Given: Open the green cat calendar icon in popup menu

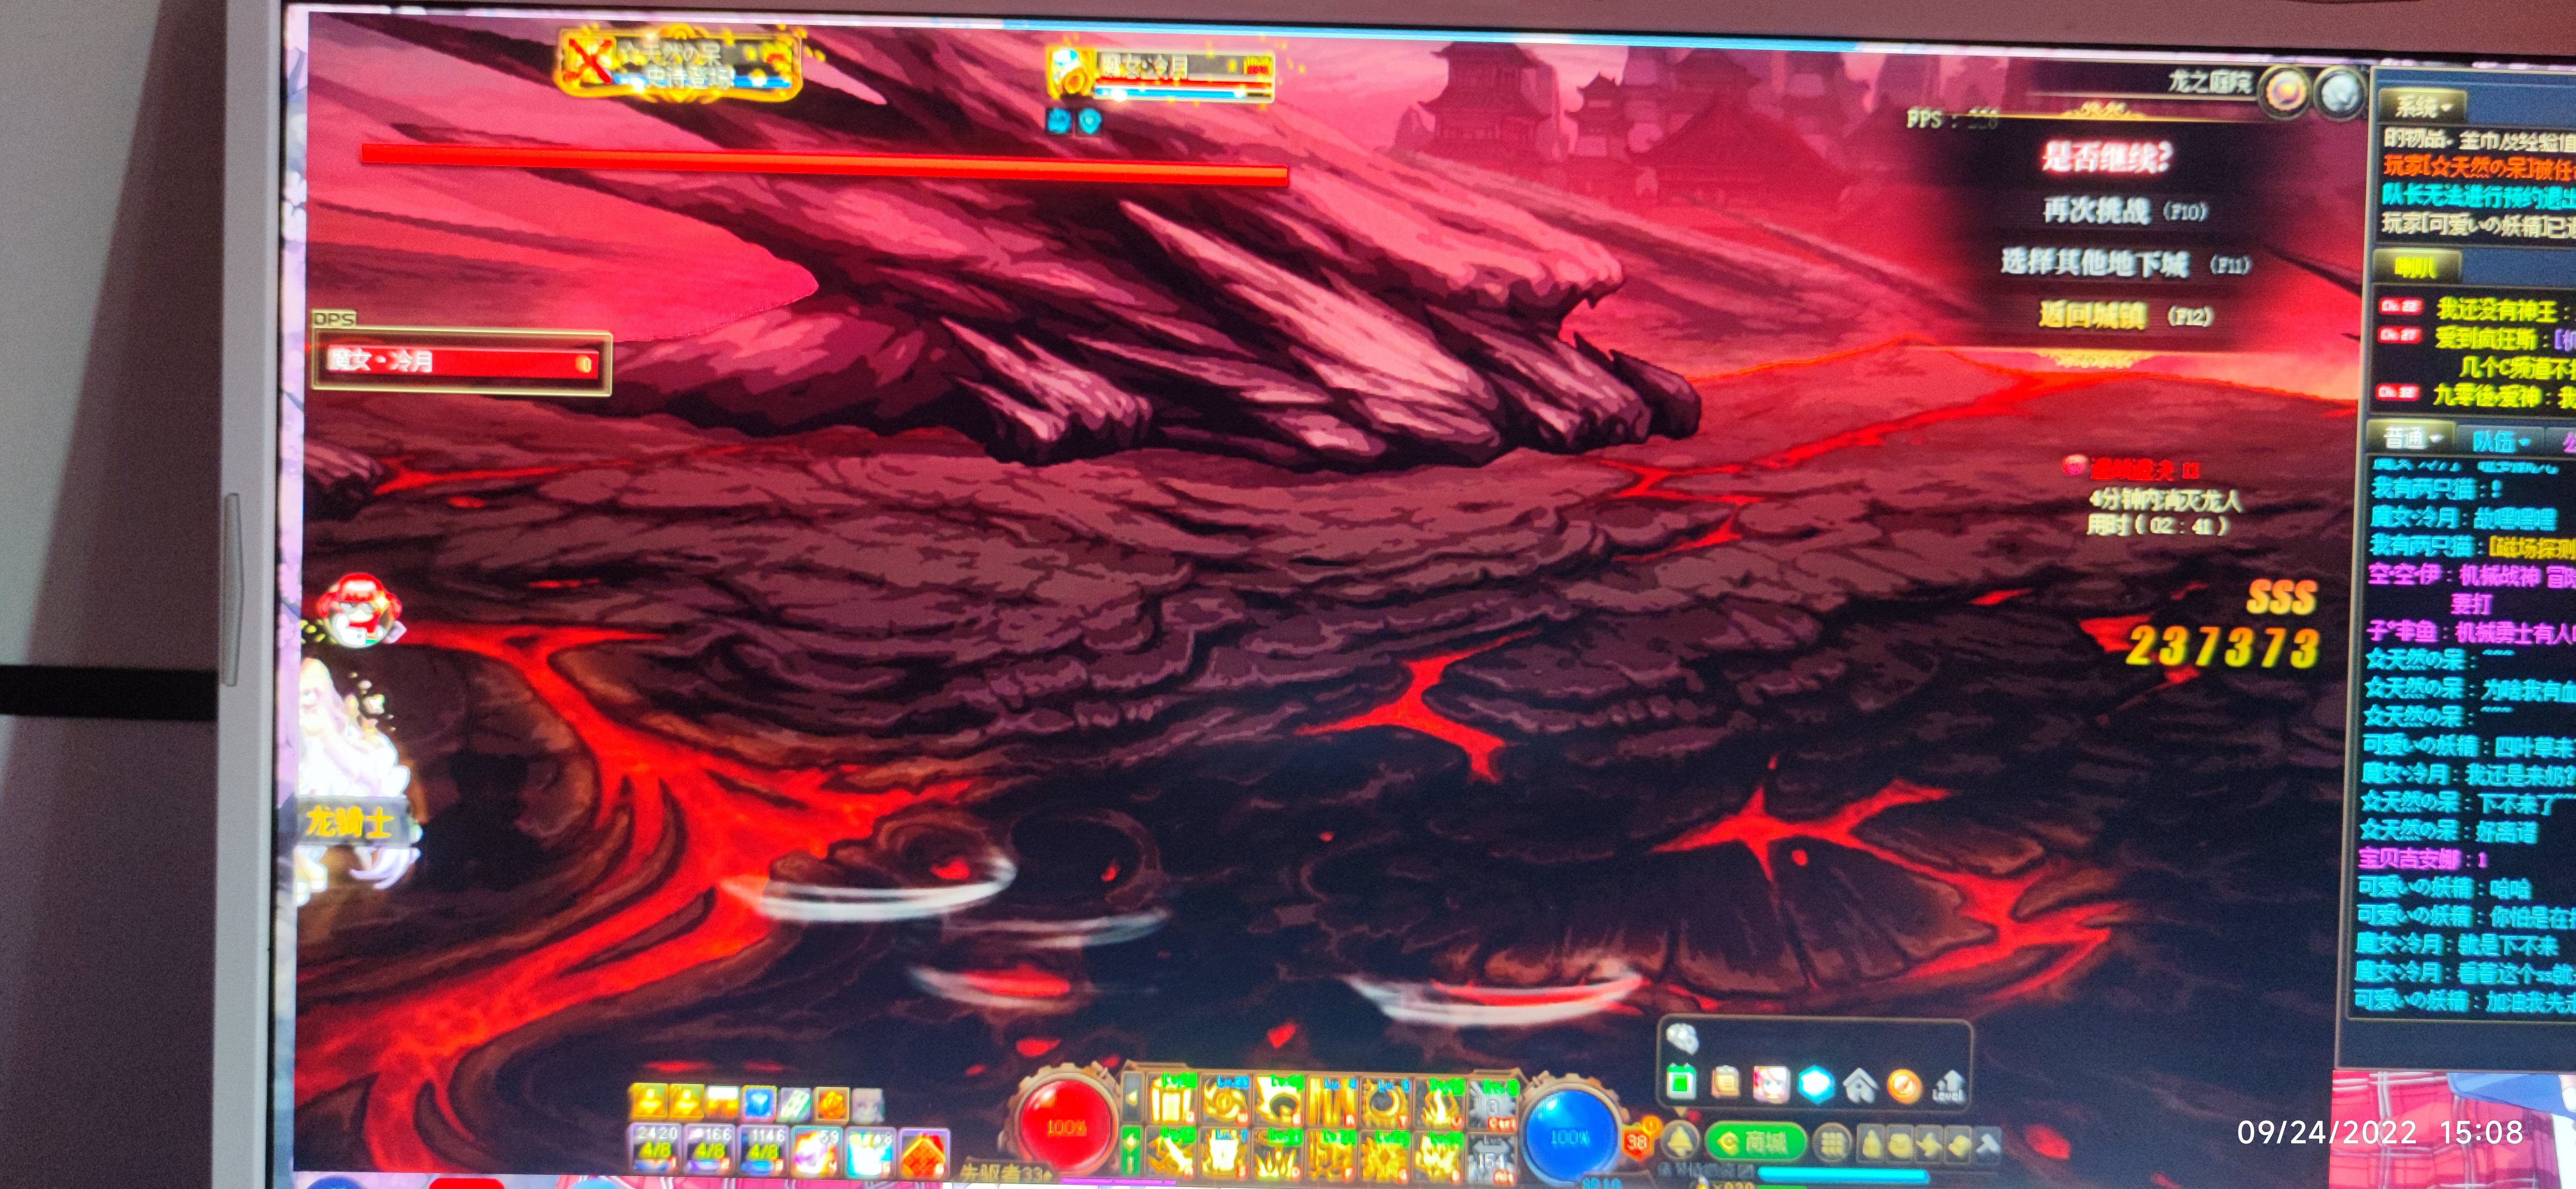Looking at the screenshot, I should coord(1682,1082).
